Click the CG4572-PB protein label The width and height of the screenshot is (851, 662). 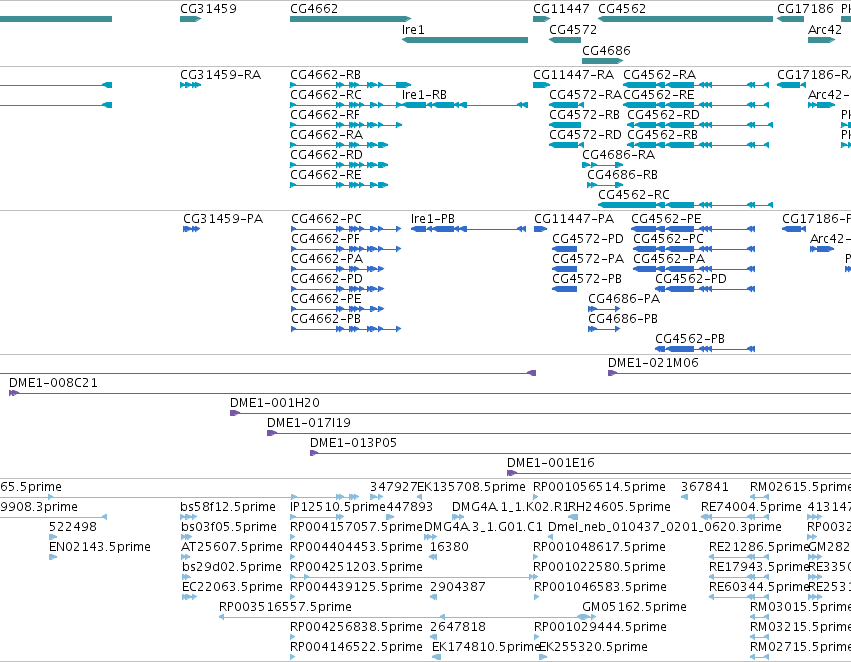(587, 279)
